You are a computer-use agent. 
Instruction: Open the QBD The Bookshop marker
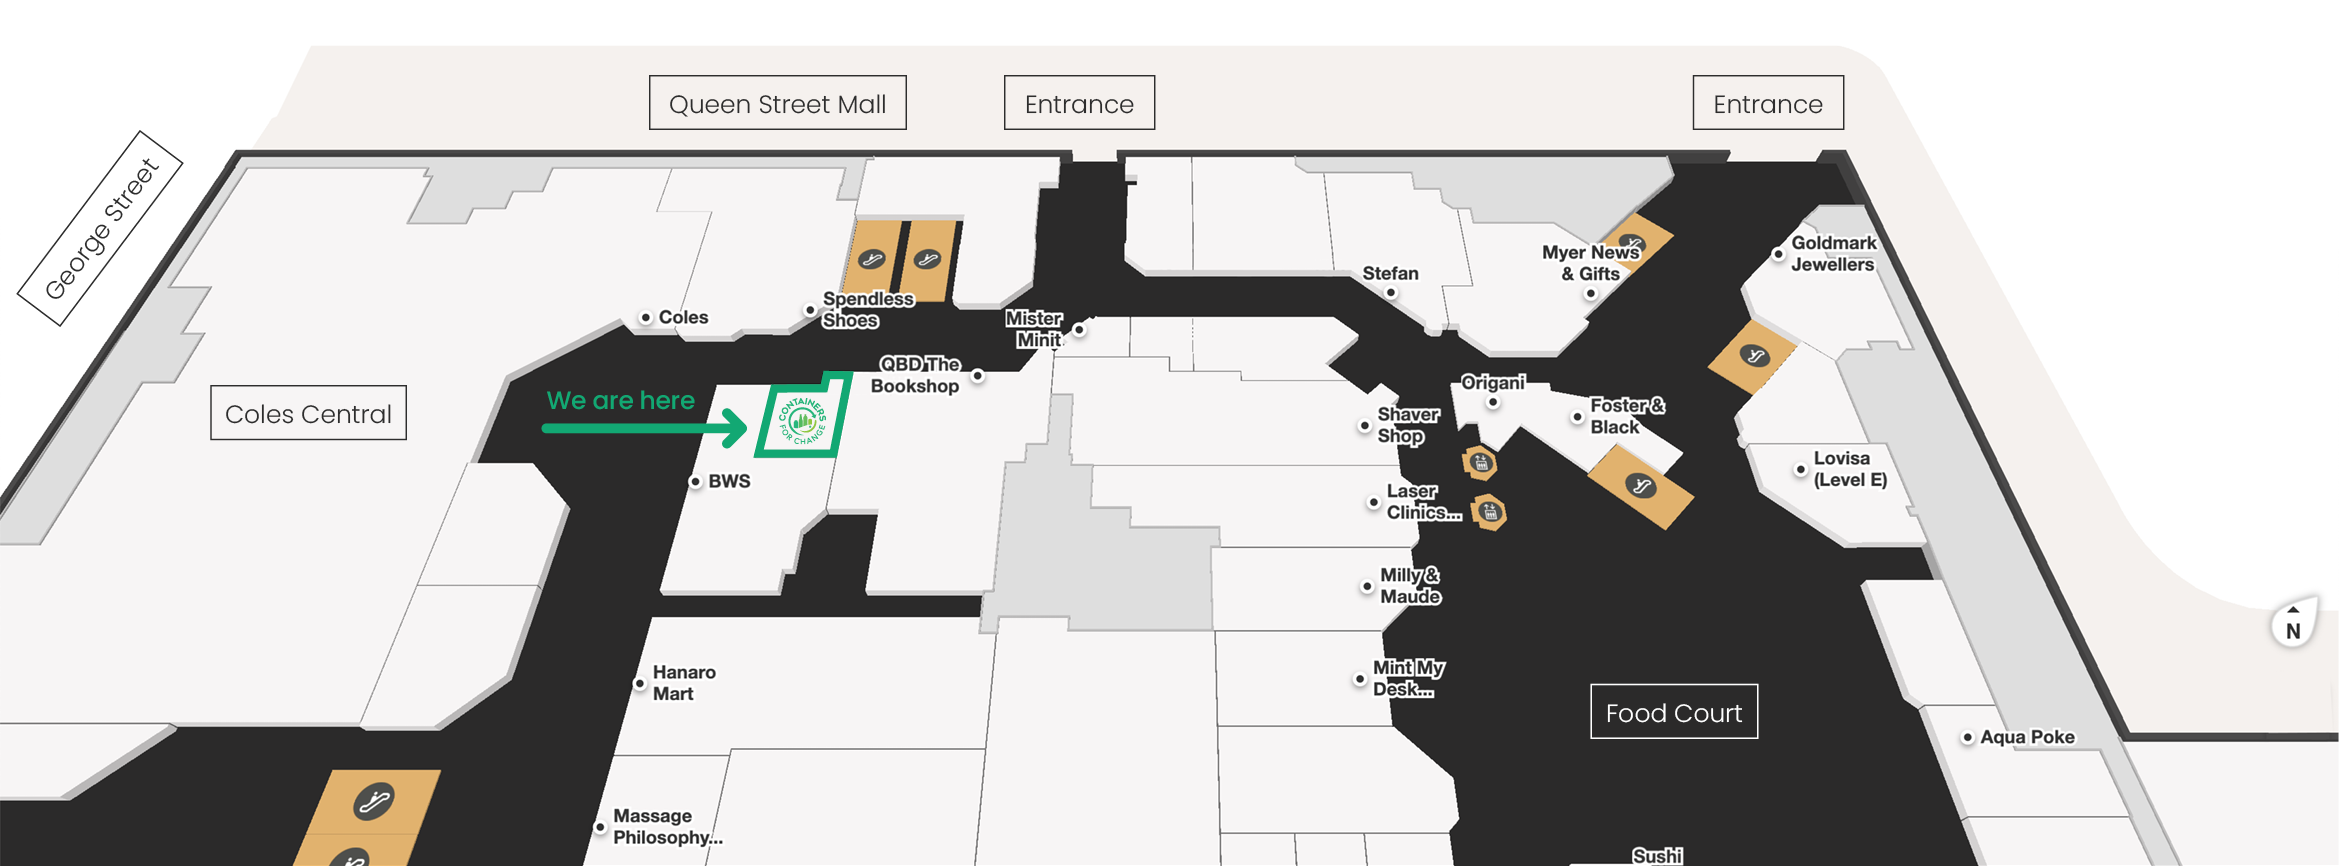point(977,376)
